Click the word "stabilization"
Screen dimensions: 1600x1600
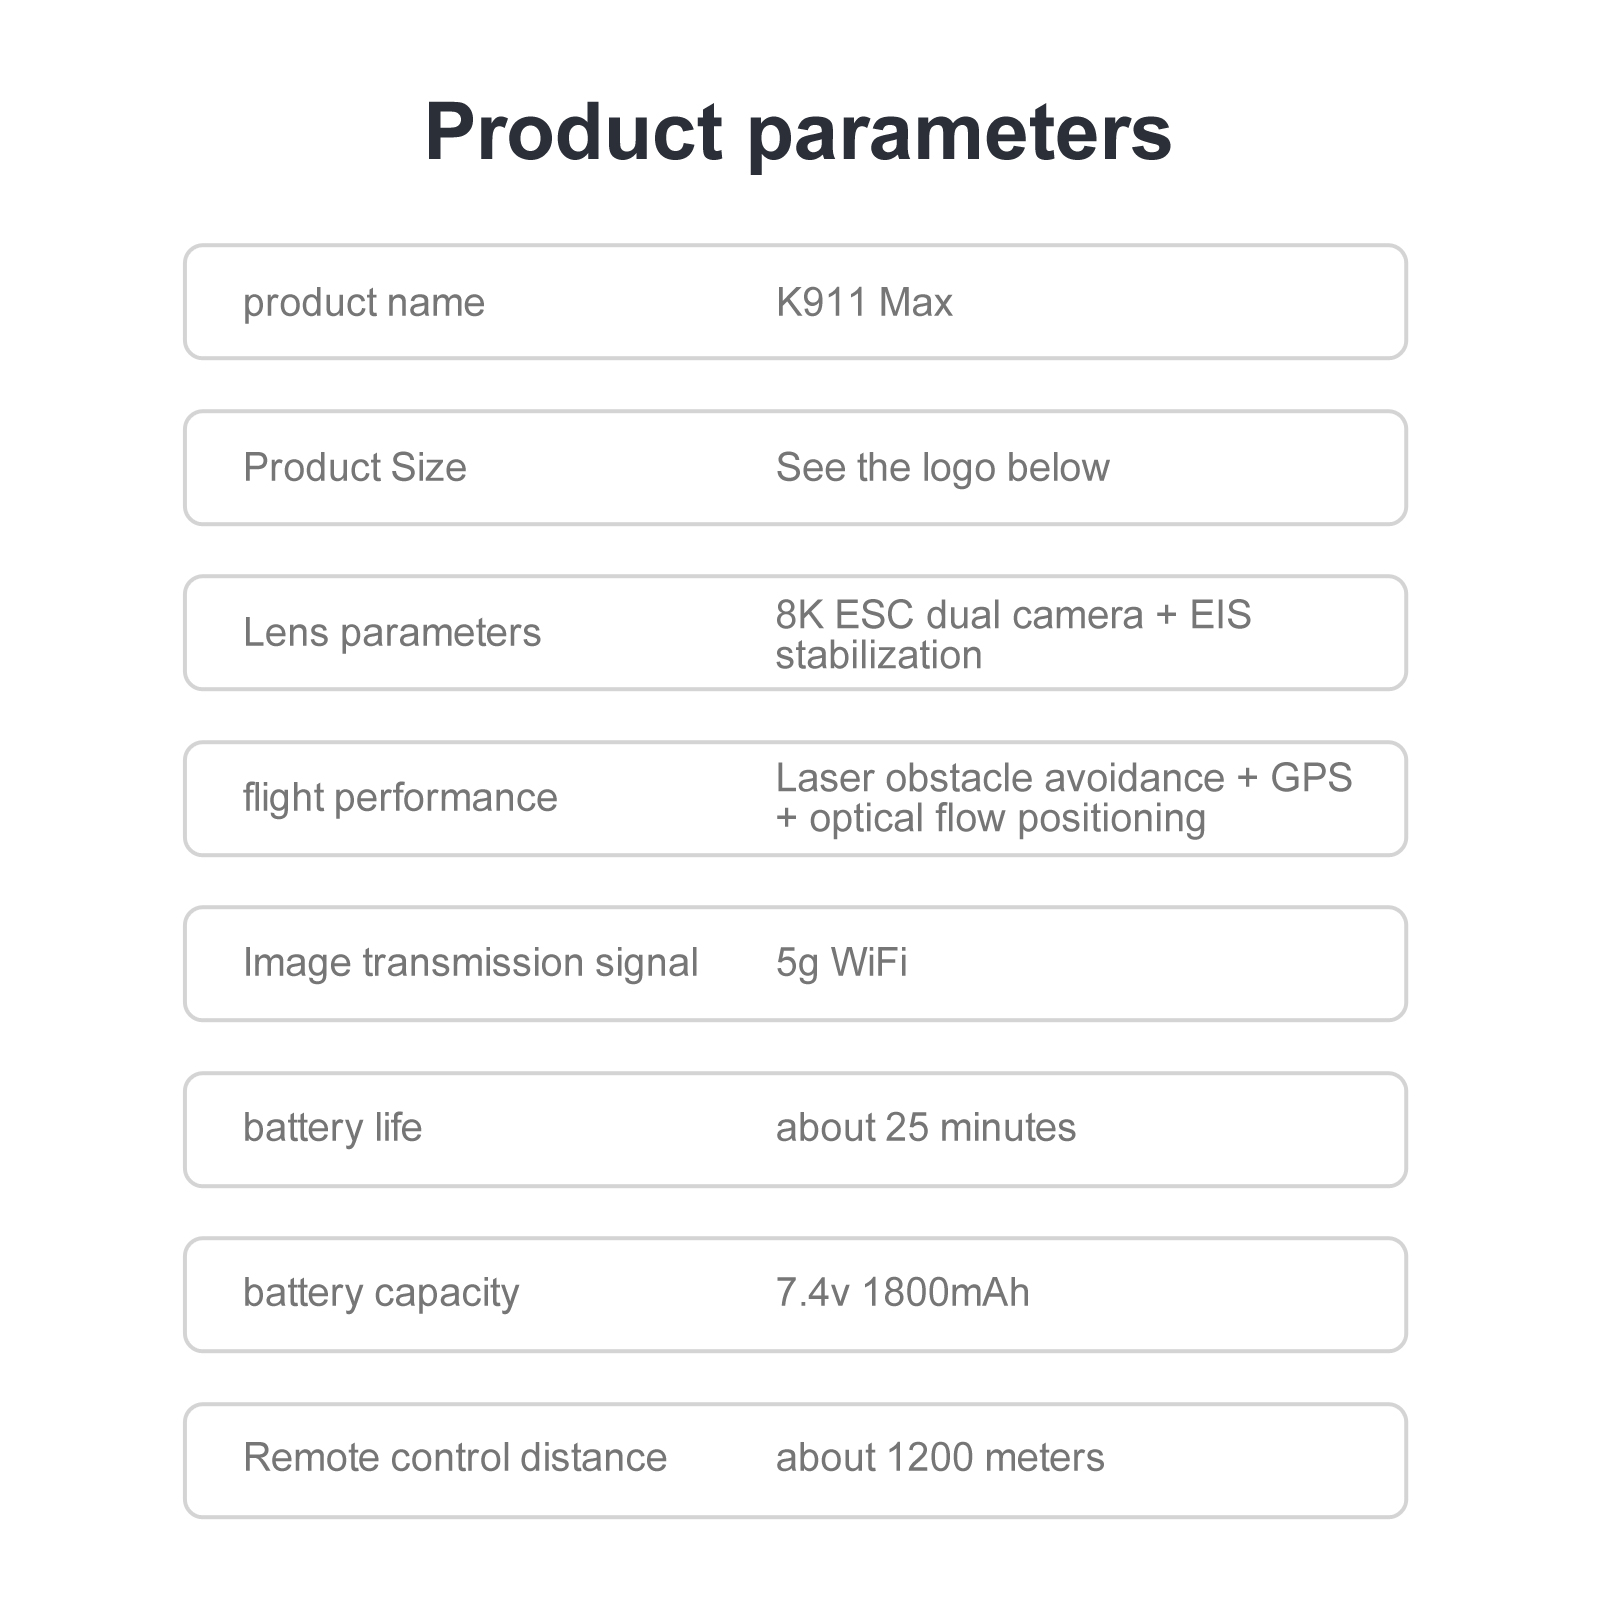(879, 655)
